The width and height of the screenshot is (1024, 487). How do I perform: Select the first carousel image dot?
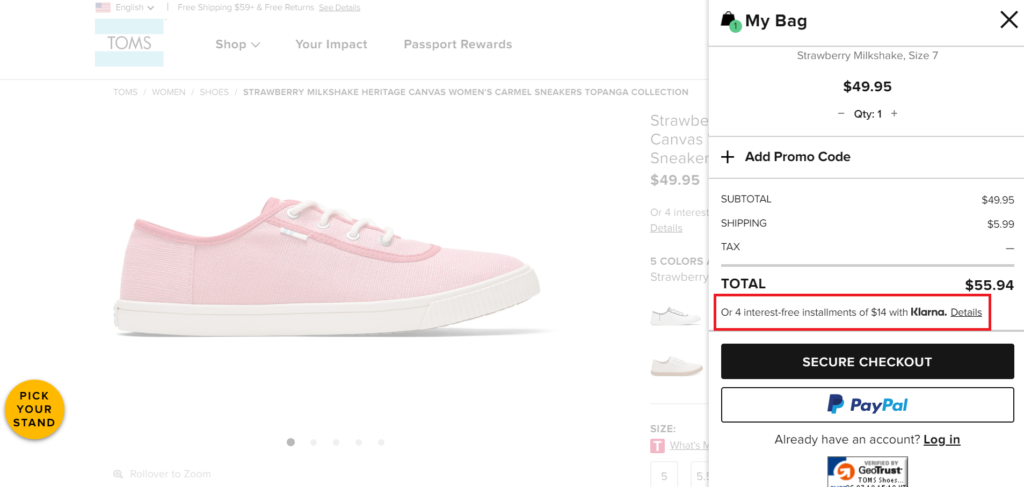point(291,441)
